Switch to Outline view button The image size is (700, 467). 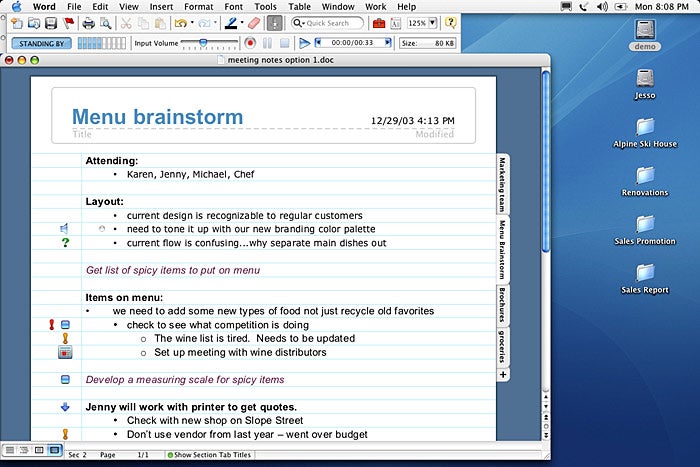[x=25, y=450]
